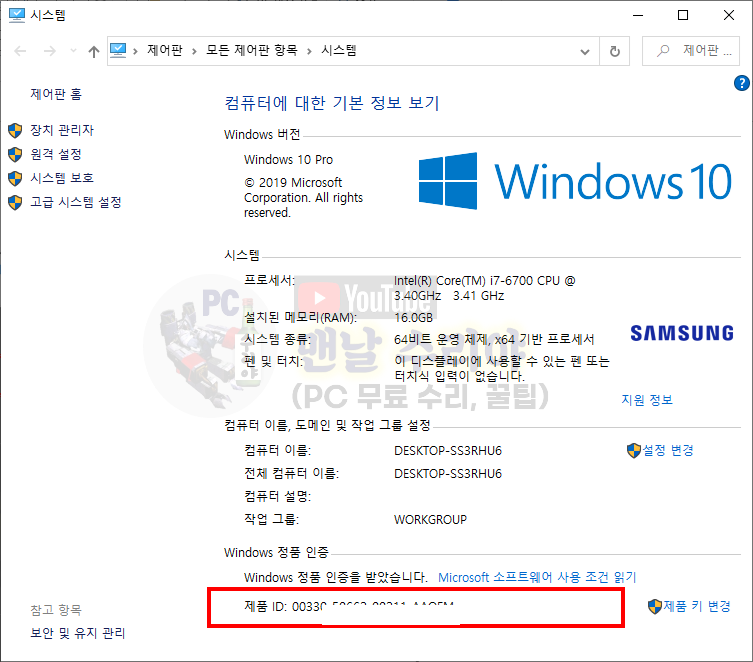Click the search magnifier icon

click(x=663, y=50)
